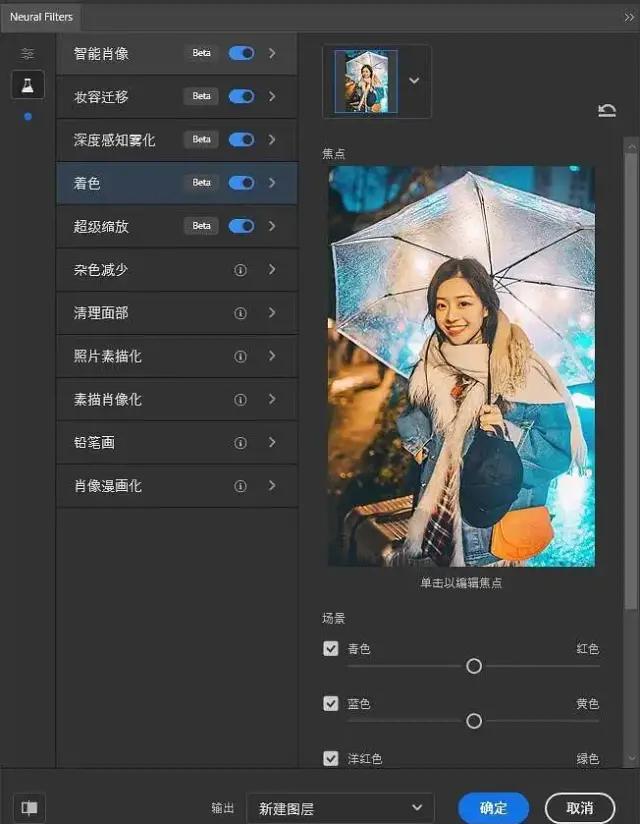Click info icon for 铅笔画
Viewport: 640px width, 824px height.
(x=240, y=443)
